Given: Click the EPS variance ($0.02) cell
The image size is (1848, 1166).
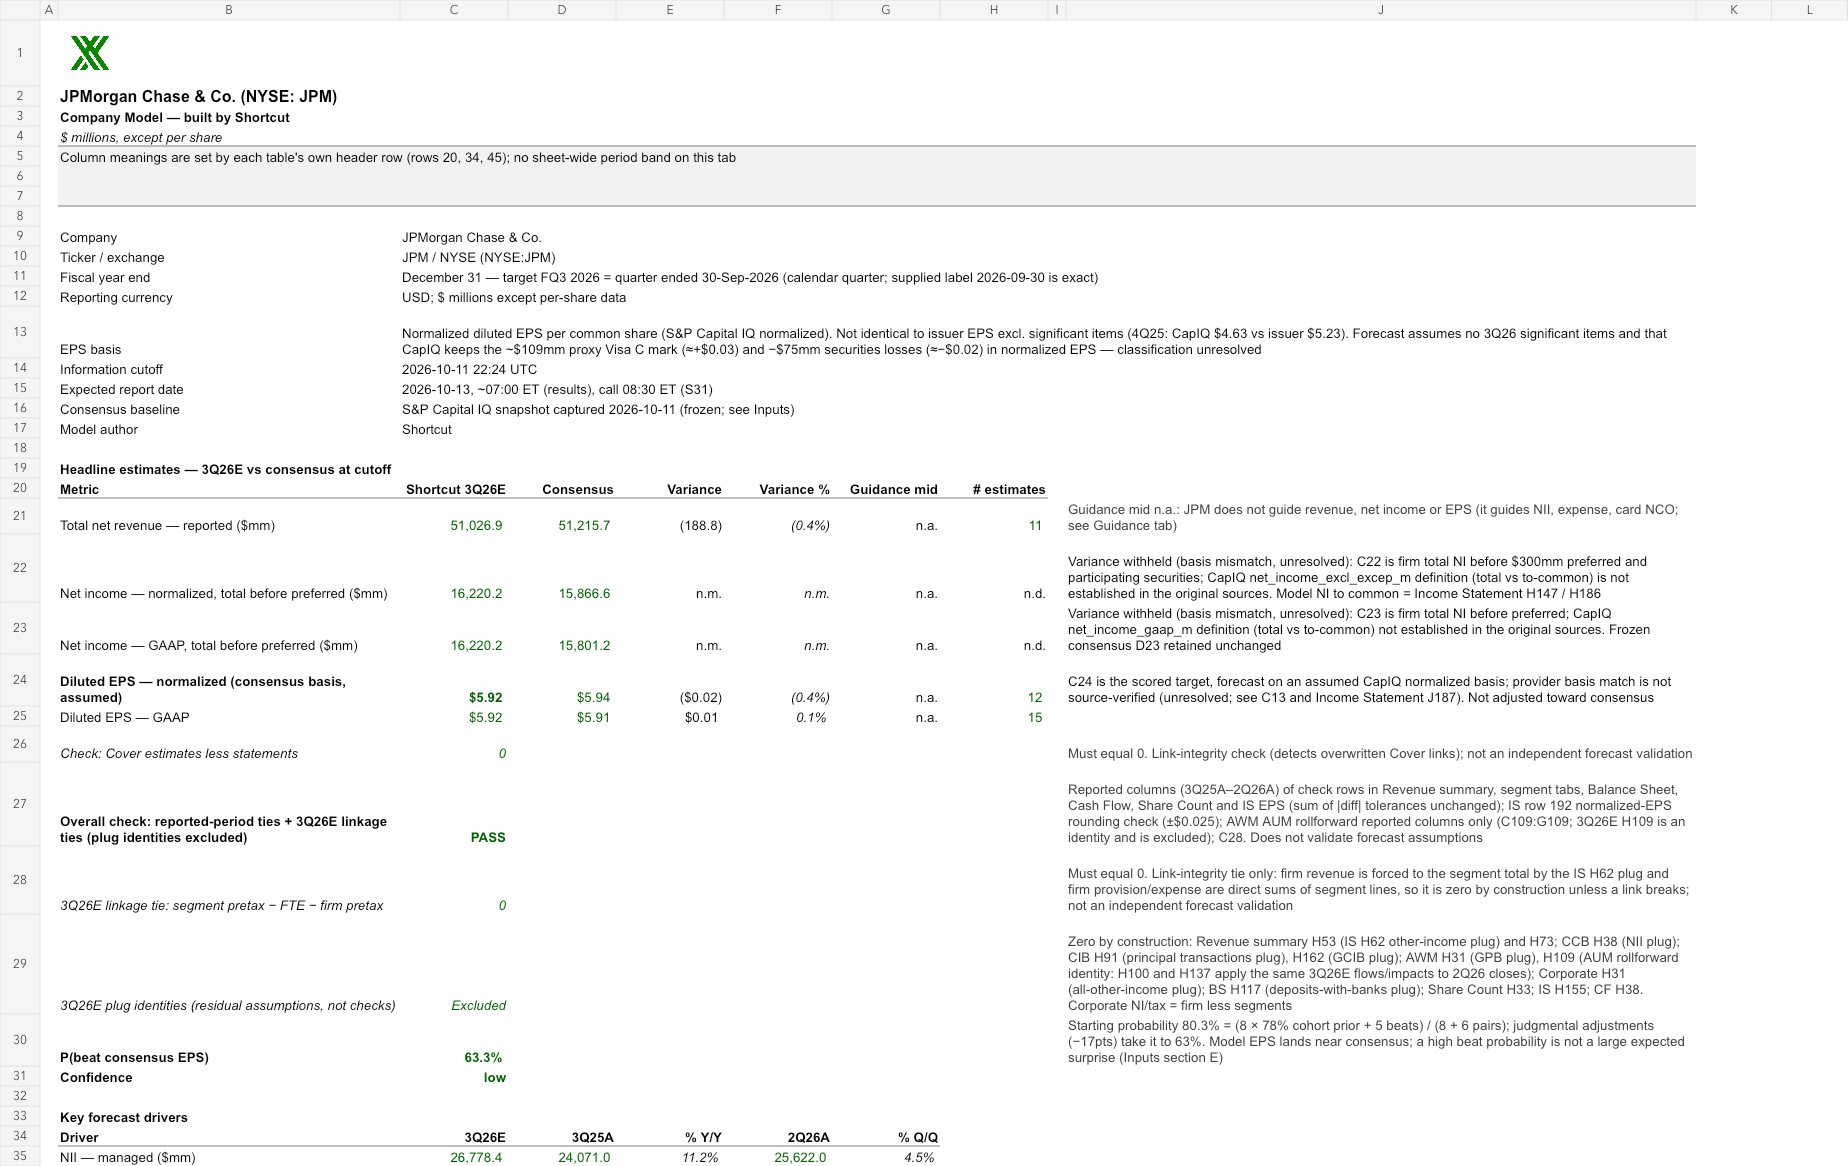Looking at the screenshot, I should [x=701, y=698].
